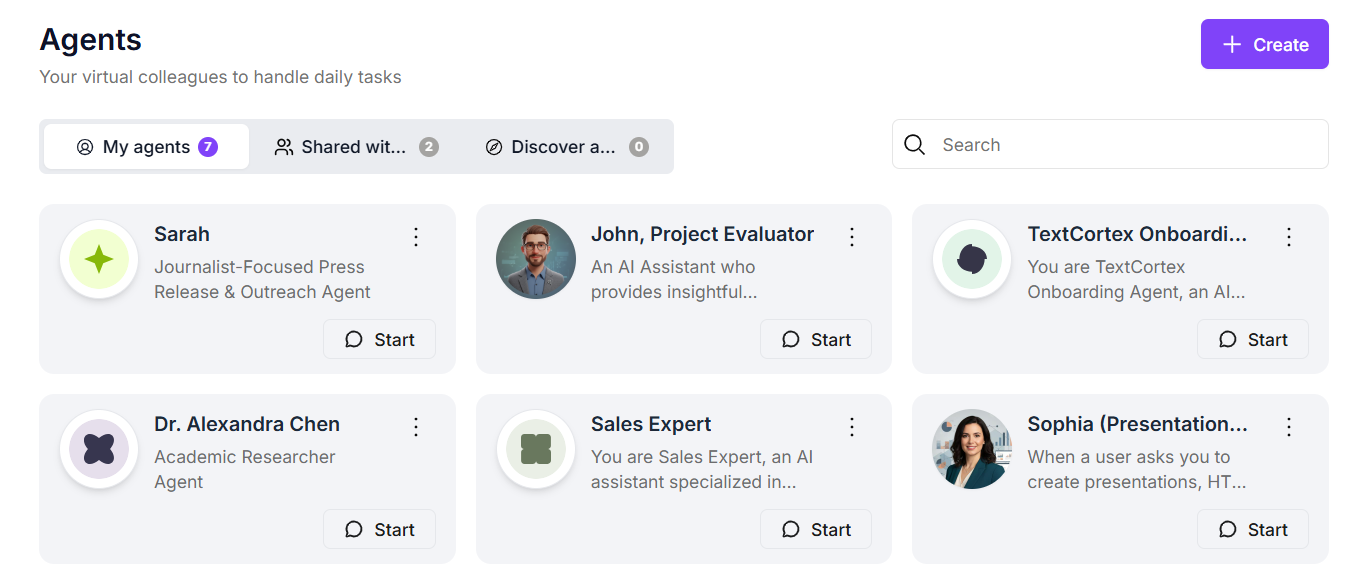Open the three-dot menu on Sarah's card

(x=417, y=237)
